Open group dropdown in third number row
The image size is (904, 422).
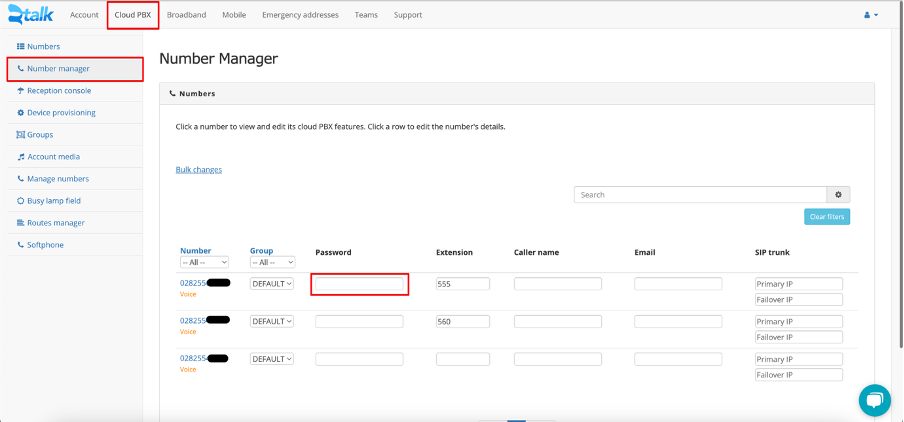tap(272, 359)
